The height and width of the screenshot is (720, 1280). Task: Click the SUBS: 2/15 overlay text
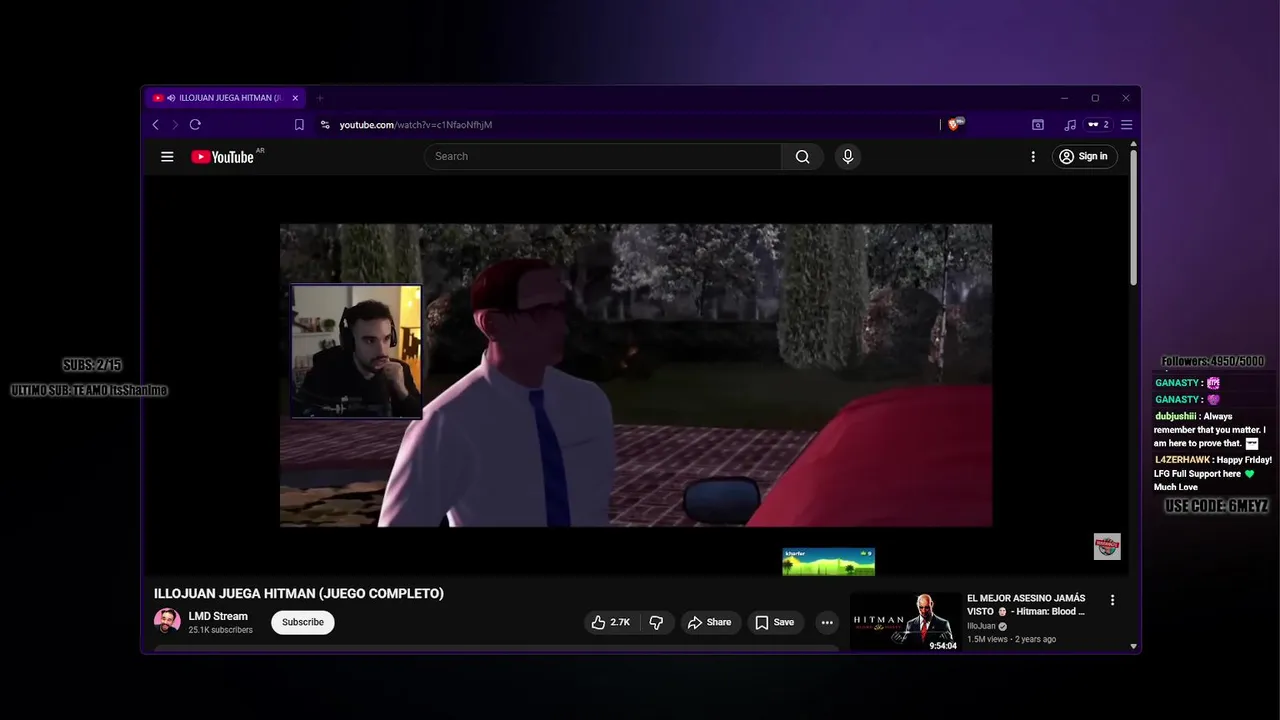(92, 365)
